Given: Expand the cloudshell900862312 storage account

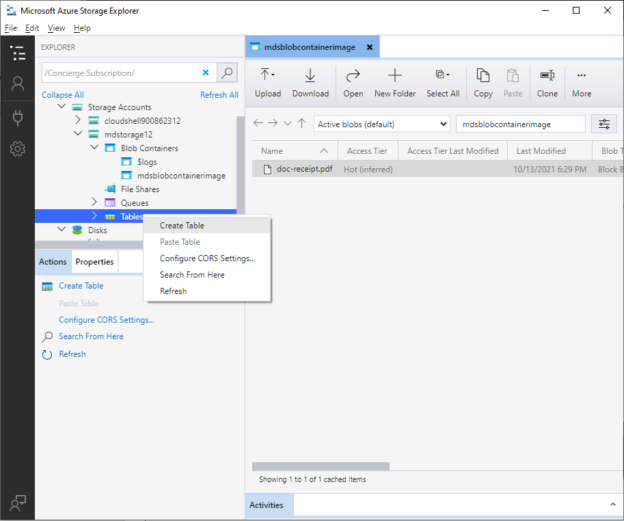Looking at the screenshot, I should pos(78,120).
